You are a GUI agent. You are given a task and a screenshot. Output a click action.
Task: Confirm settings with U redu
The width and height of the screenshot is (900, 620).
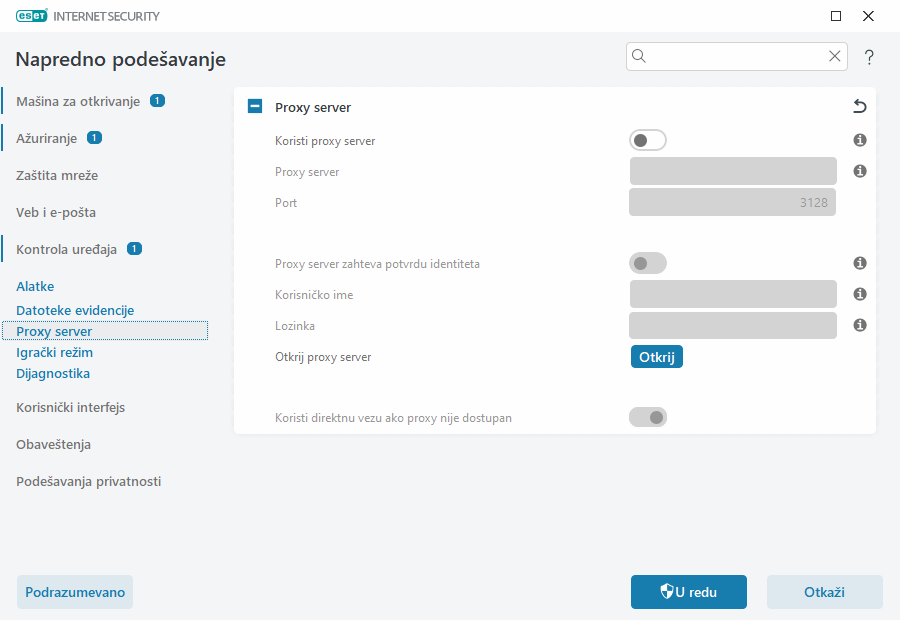pos(688,592)
